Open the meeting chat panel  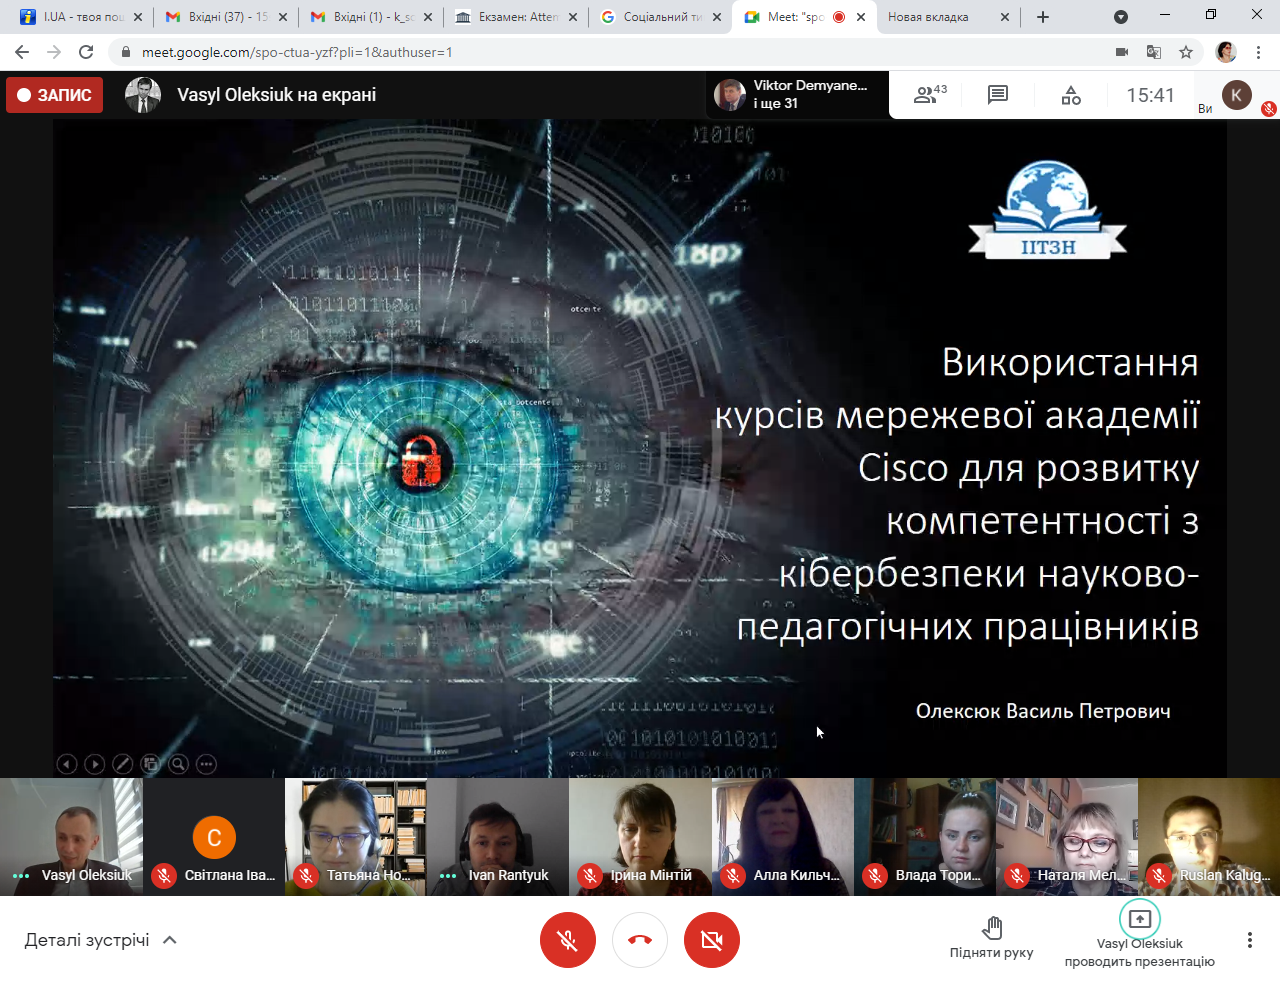pos(997,95)
